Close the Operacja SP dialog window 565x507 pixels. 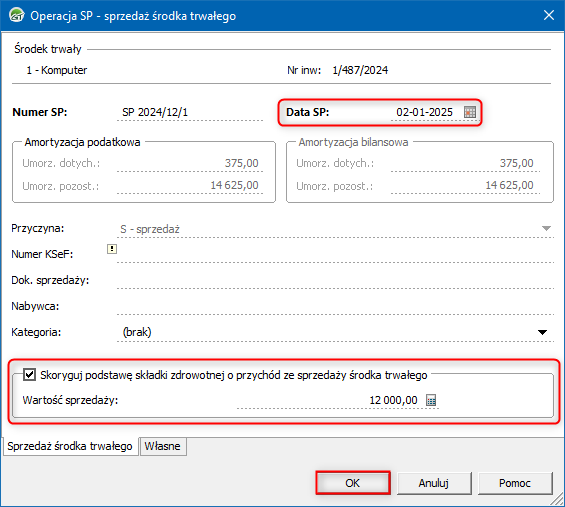click(549, 15)
